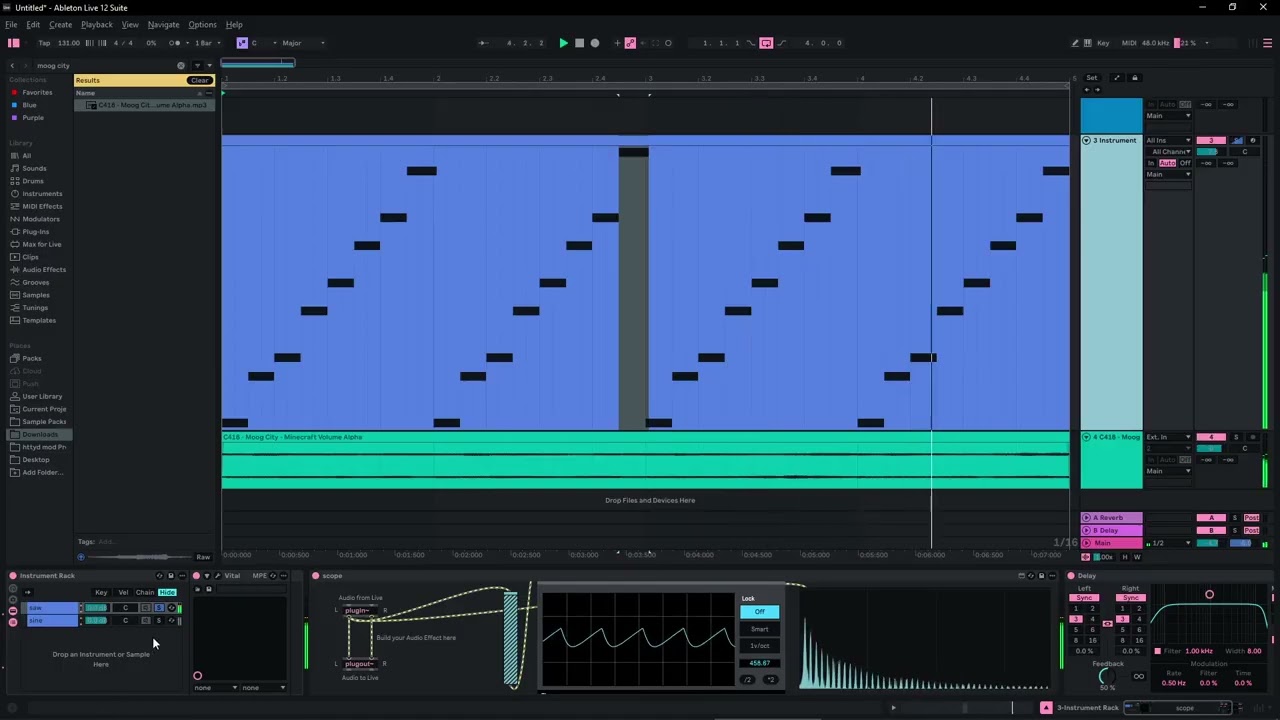The width and height of the screenshot is (1280, 720).
Task: Click the Arrangement Record button
Action: (595, 43)
